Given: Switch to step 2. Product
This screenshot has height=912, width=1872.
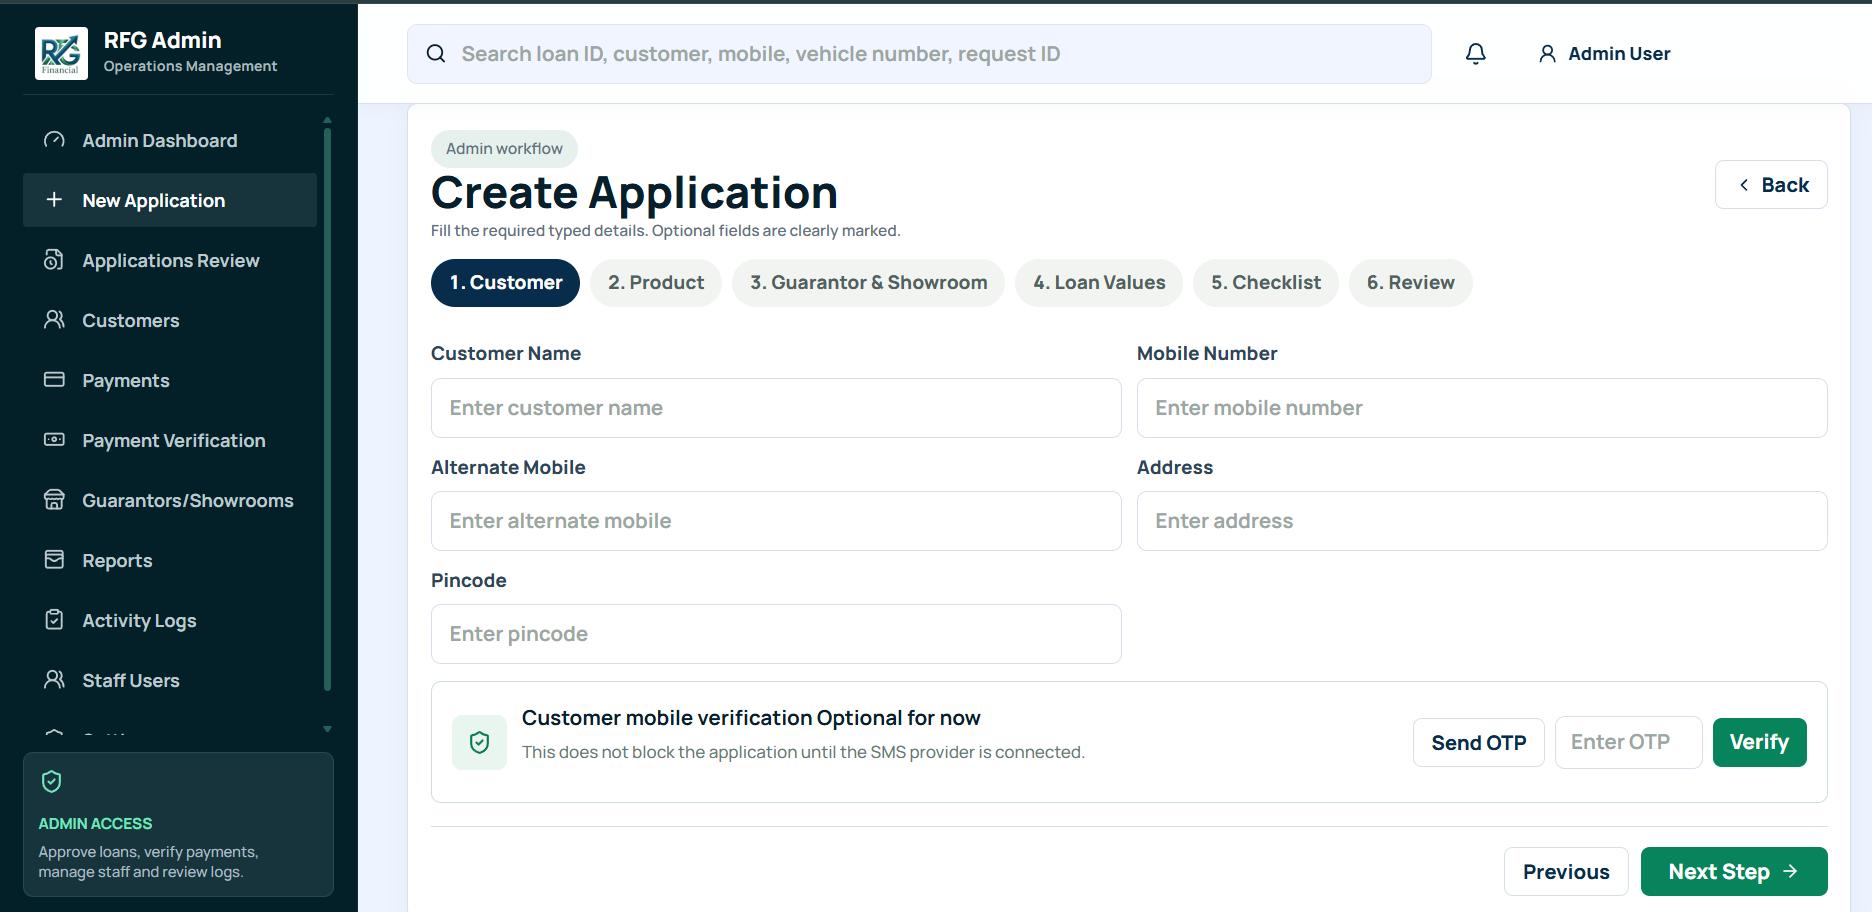Looking at the screenshot, I should (656, 283).
